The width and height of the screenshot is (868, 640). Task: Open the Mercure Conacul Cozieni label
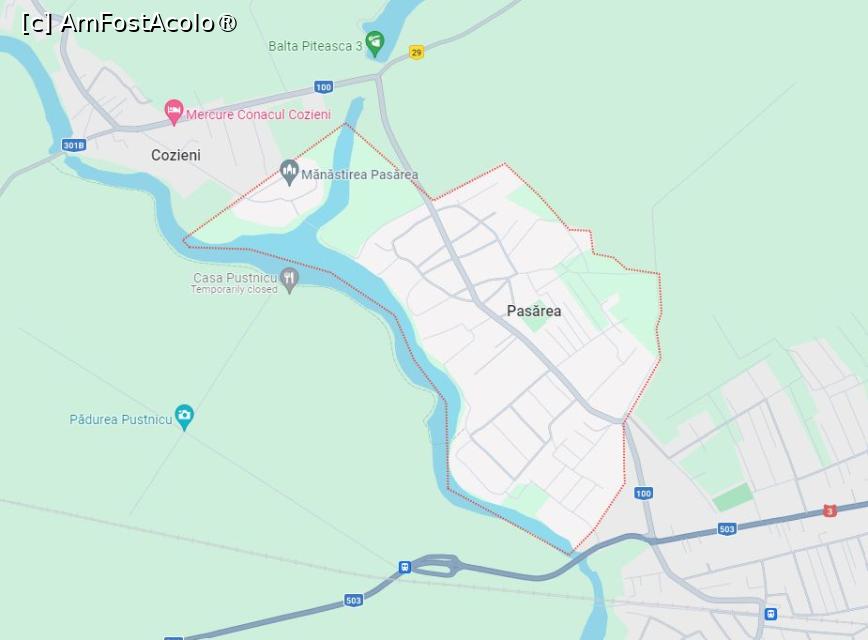click(x=259, y=115)
